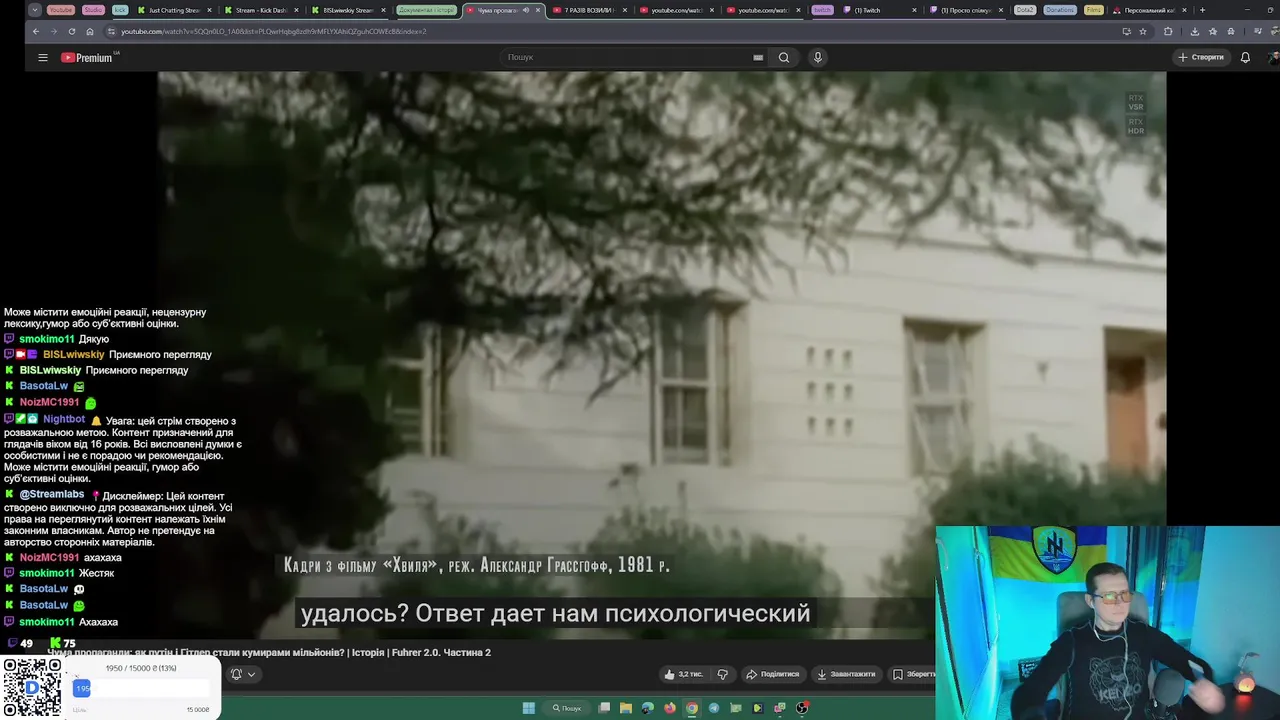Open Windows Start menu
The height and width of the screenshot is (720, 1280).
coord(529,708)
